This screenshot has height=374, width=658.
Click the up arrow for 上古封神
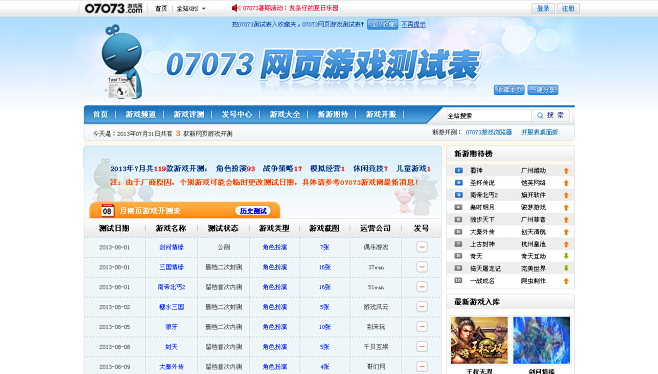(x=566, y=244)
